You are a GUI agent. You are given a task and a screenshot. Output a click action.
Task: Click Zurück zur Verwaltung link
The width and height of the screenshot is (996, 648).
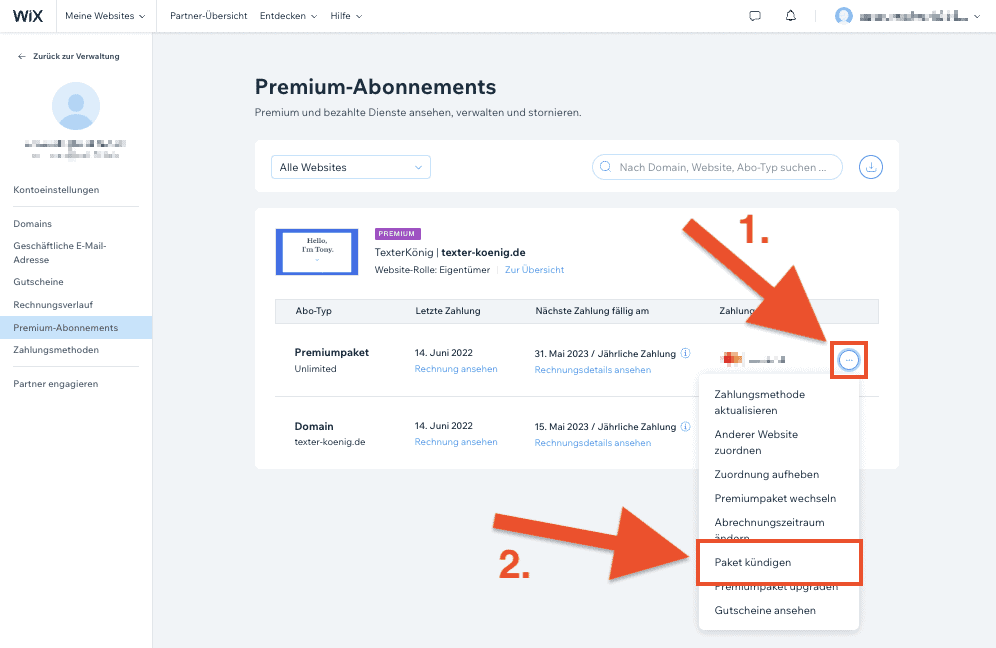pos(76,56)
